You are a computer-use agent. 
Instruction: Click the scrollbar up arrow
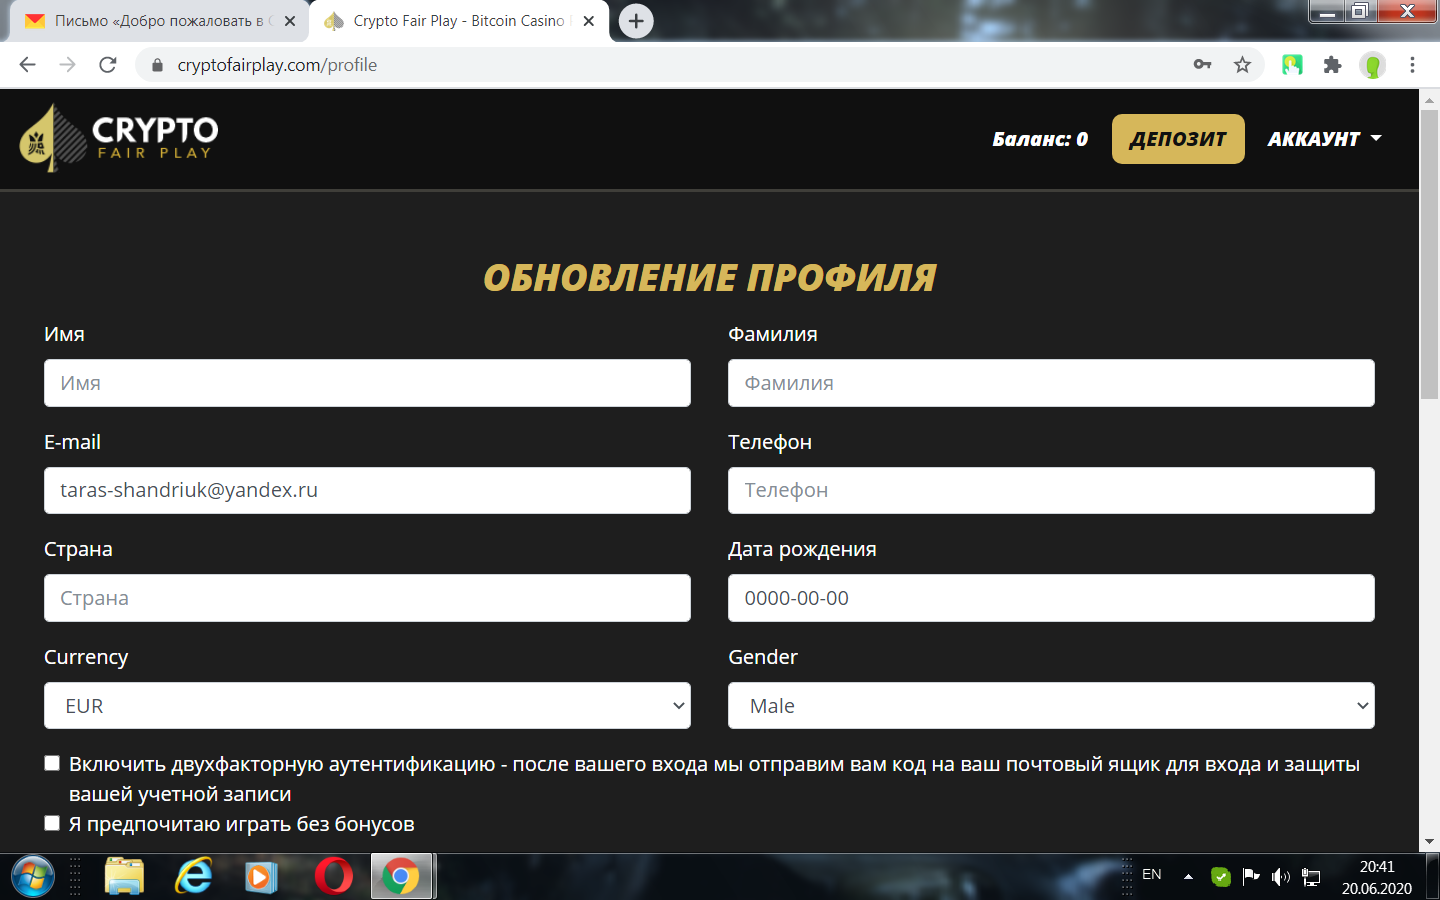[x=1429, y=99]
